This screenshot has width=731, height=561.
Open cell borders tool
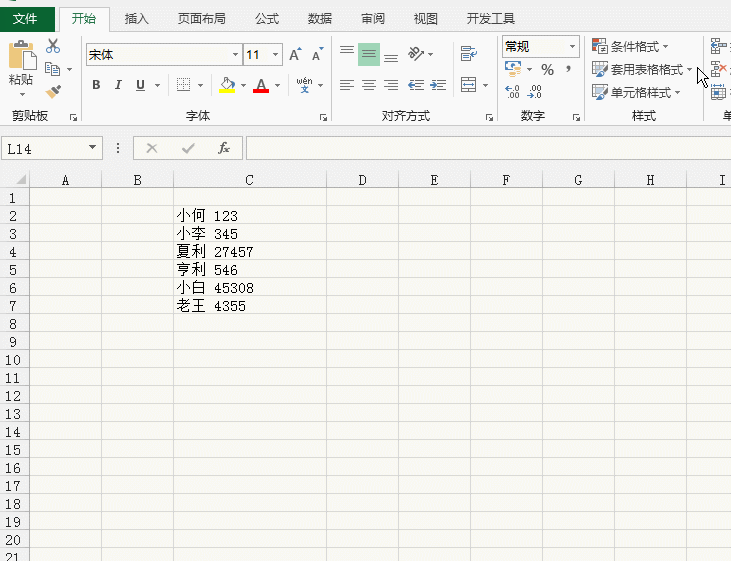click(x=183, y=85)
